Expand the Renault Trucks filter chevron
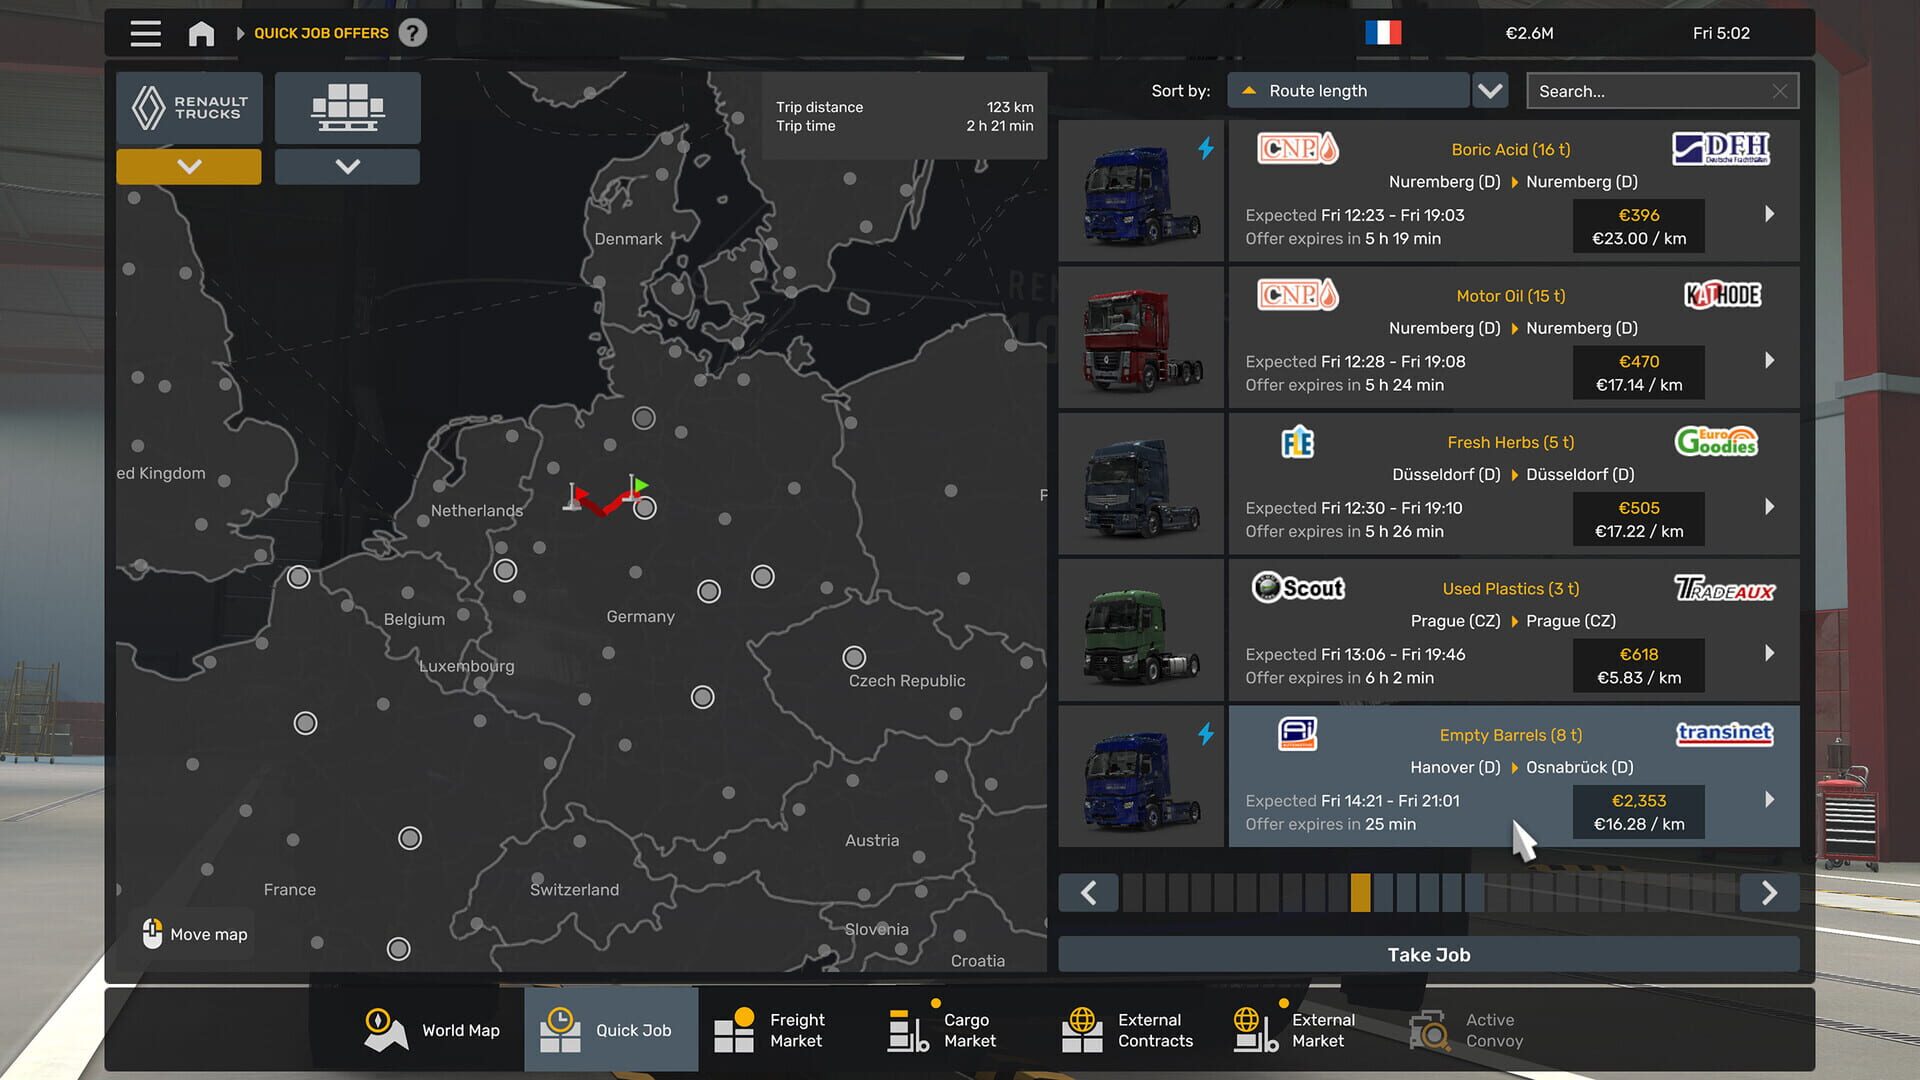The image size is (1920, 1080). [188, 166]
